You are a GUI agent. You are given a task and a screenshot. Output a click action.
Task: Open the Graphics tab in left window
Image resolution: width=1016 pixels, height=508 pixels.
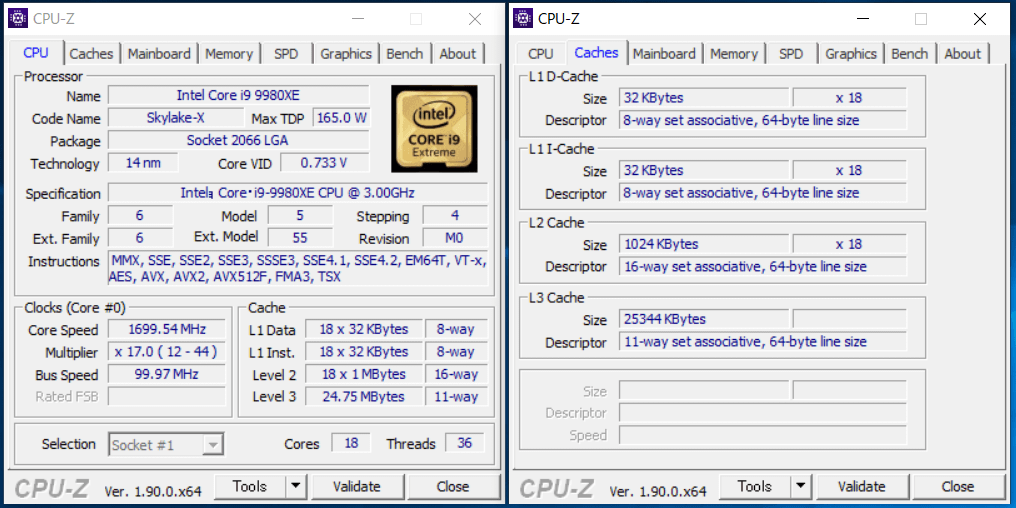(x=346, y=54)
